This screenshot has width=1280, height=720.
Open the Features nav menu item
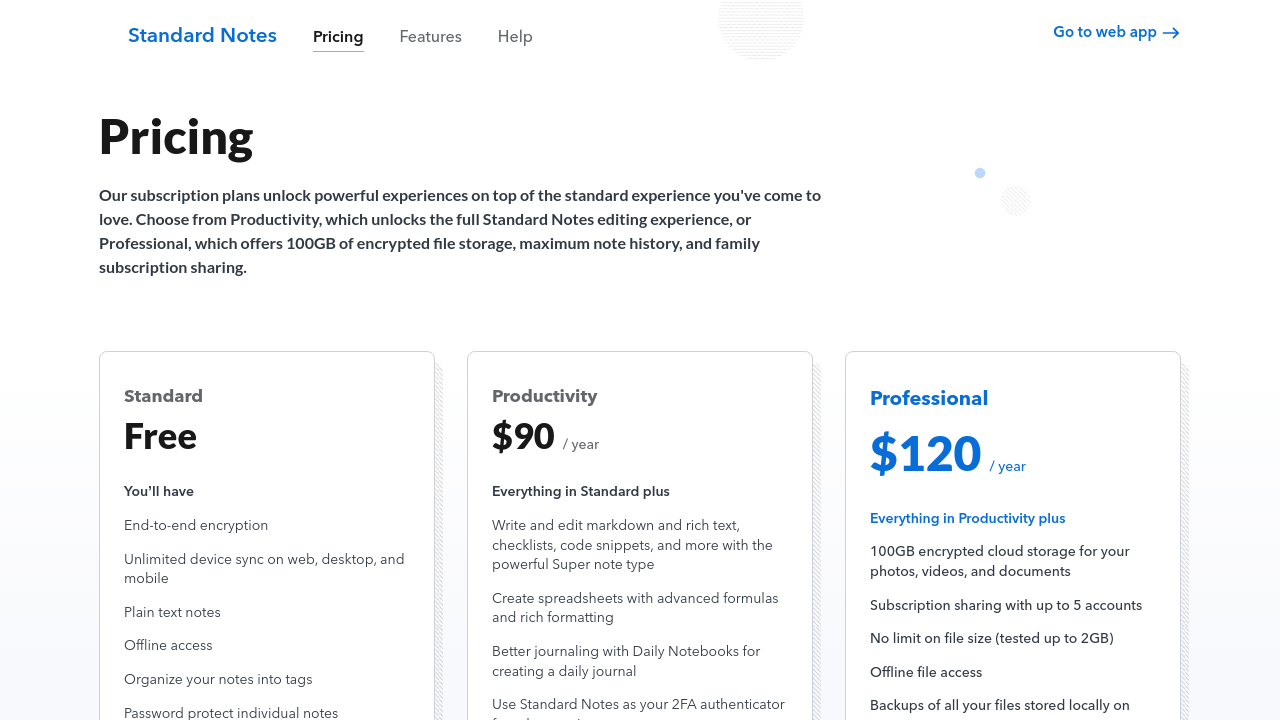click(x=430, y=37)
